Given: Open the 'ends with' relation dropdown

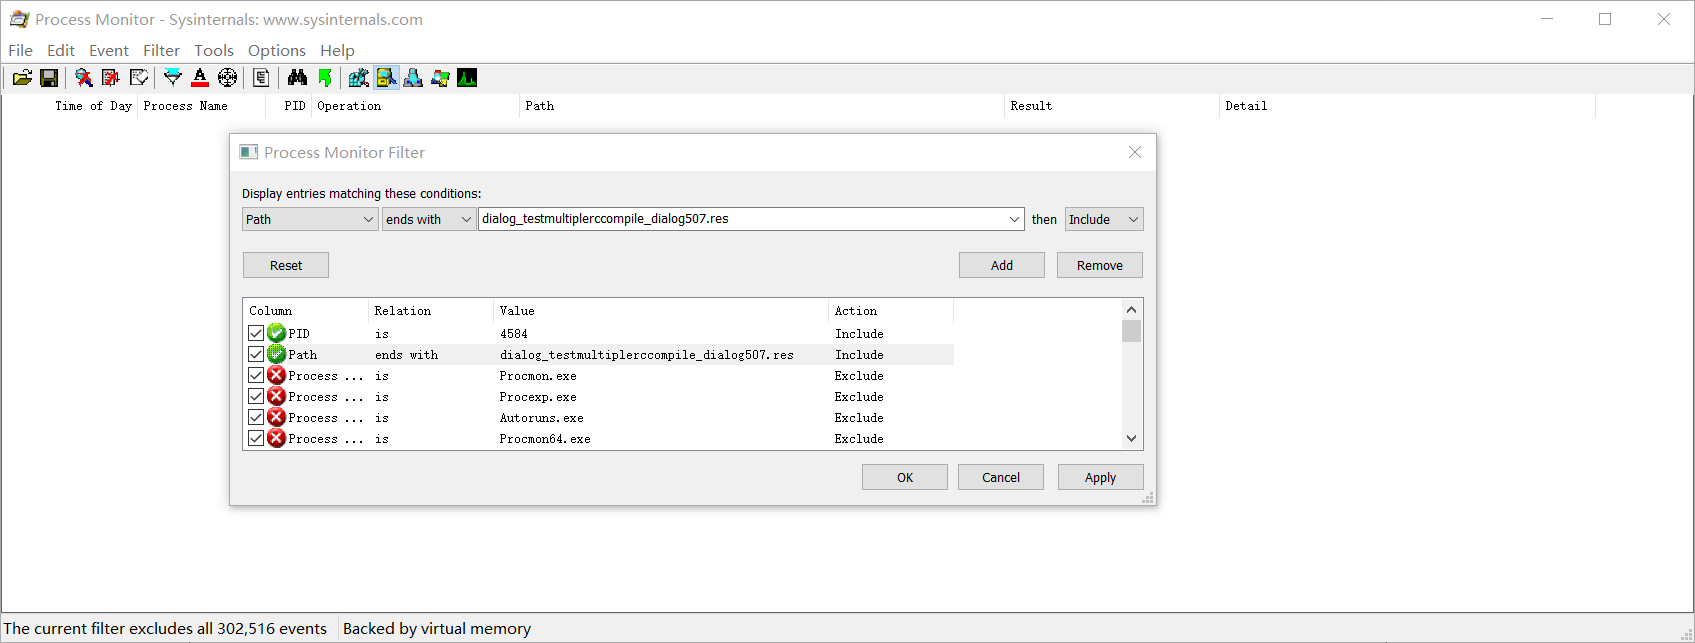Looking at the screenshot, I should (429, 219).
